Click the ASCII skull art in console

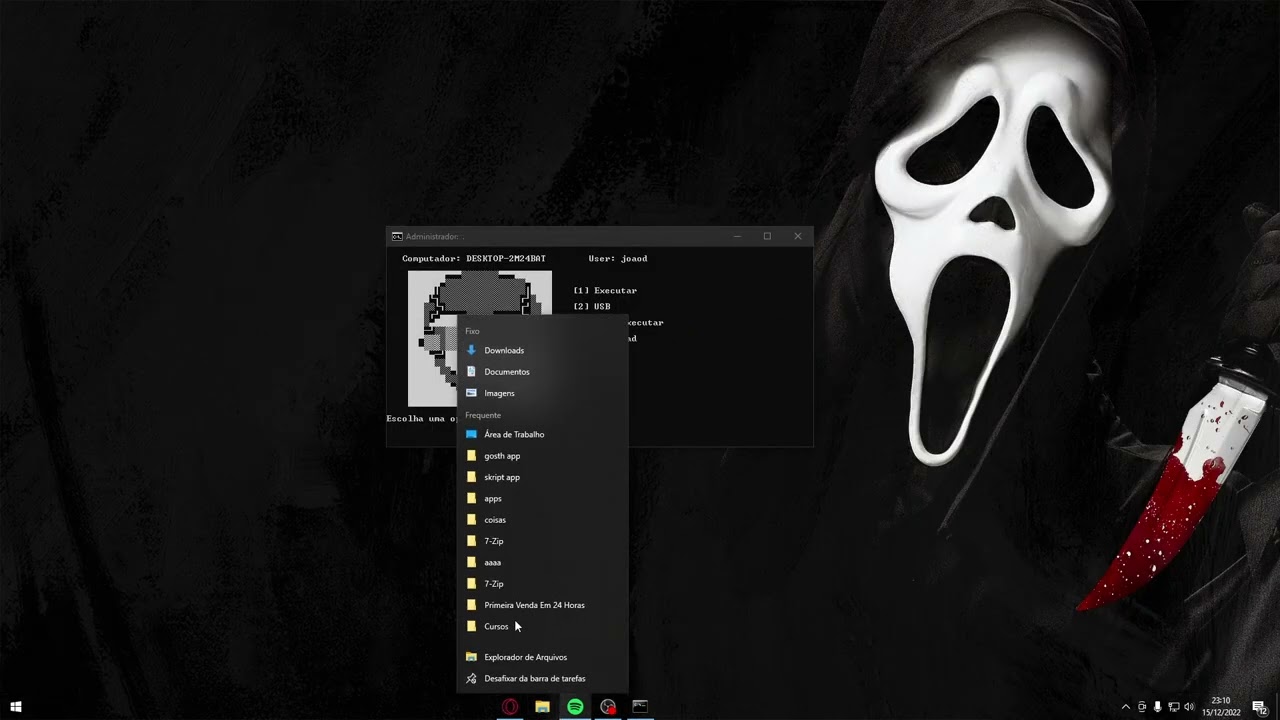point(480,338)
